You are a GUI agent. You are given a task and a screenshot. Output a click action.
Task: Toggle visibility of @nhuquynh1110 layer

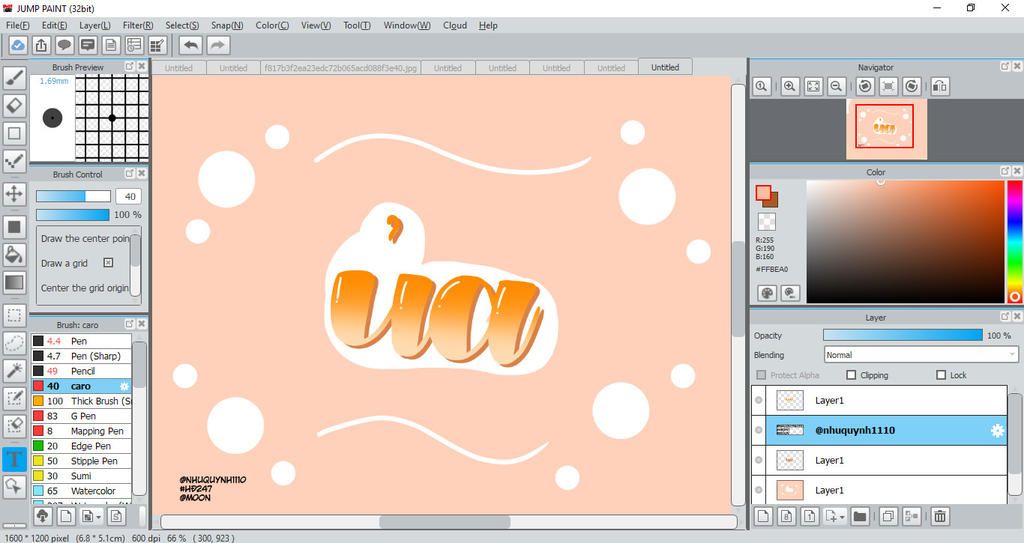[759, 430]
